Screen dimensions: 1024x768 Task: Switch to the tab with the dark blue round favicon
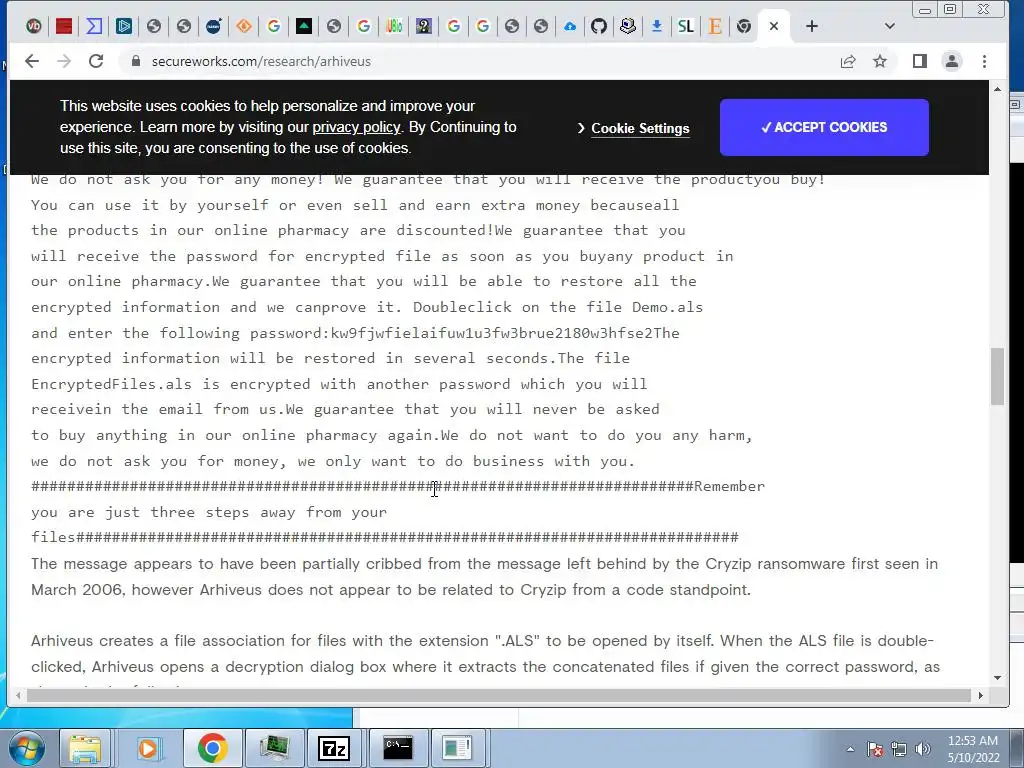click(x=214, y=26)
